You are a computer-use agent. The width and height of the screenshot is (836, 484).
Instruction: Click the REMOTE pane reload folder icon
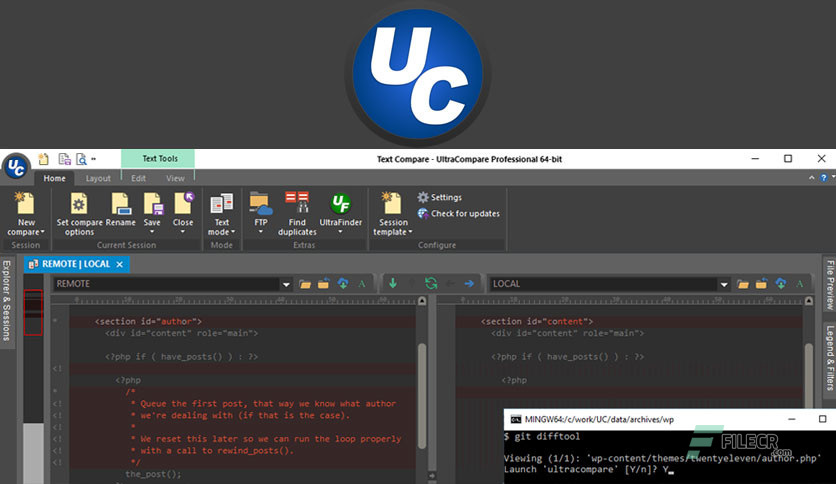pyautogui.click(x=324, y=284)
